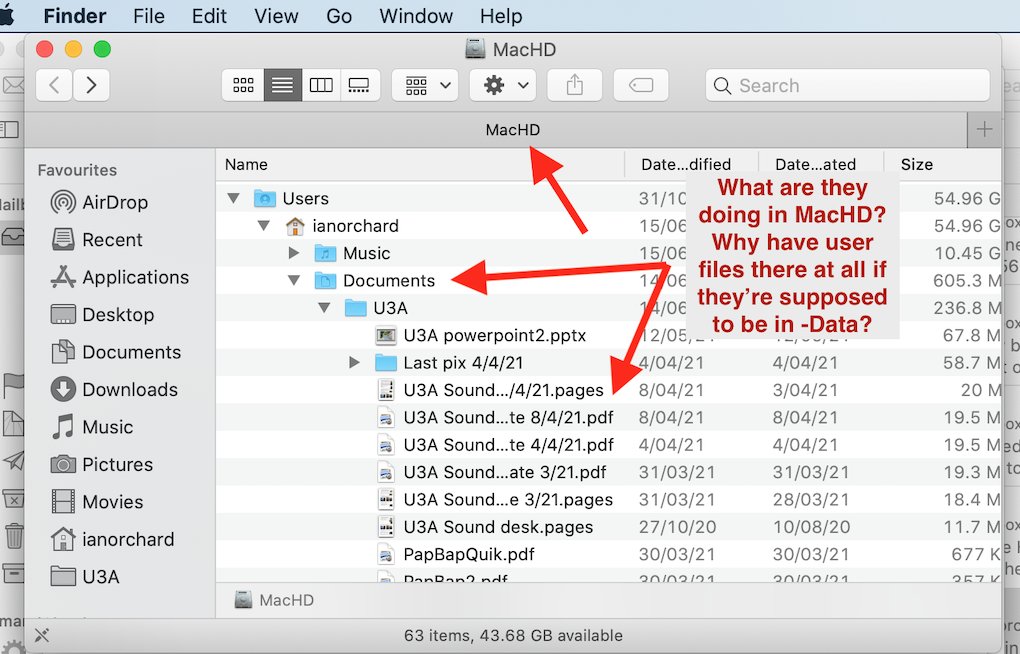This screenshot has height=654, width=1020.
Task: Click the Documents folder icon in the list
Action: click(325, 280)
